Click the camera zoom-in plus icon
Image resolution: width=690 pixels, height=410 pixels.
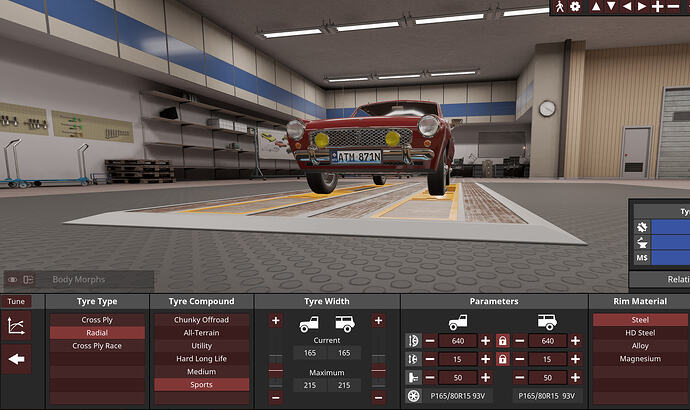[657, 7]
